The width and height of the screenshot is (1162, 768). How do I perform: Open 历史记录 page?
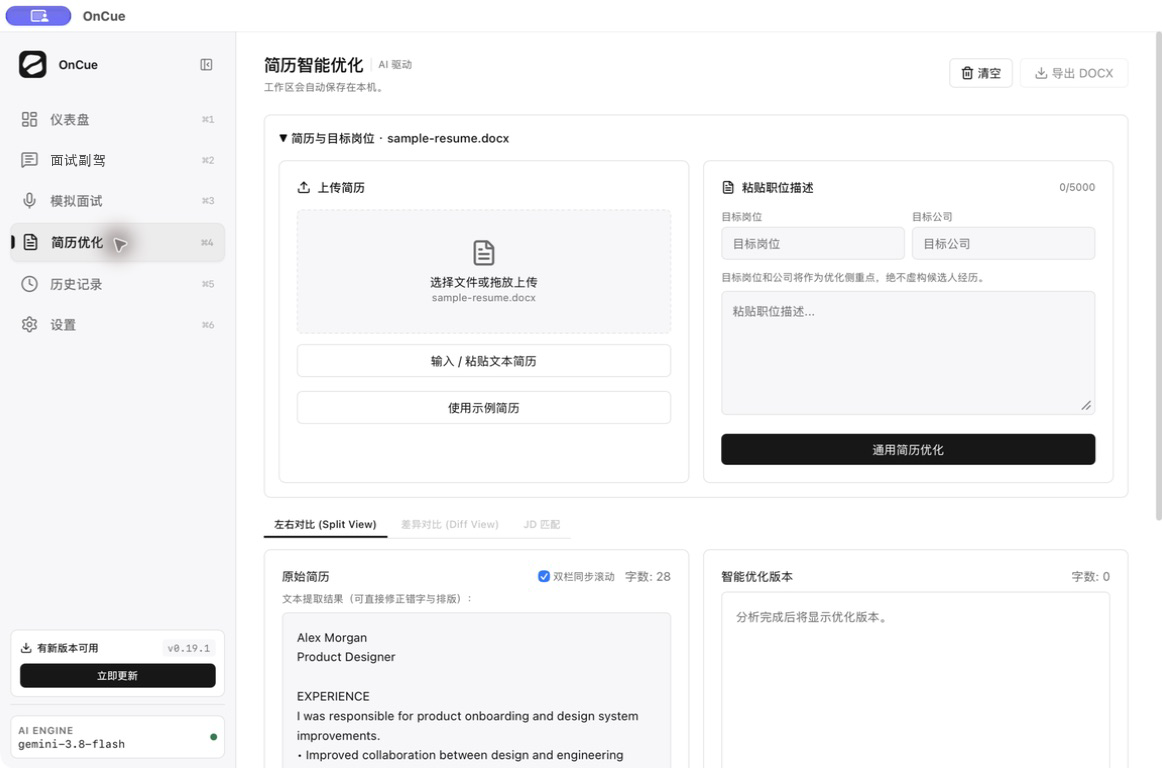pos(118,284)
